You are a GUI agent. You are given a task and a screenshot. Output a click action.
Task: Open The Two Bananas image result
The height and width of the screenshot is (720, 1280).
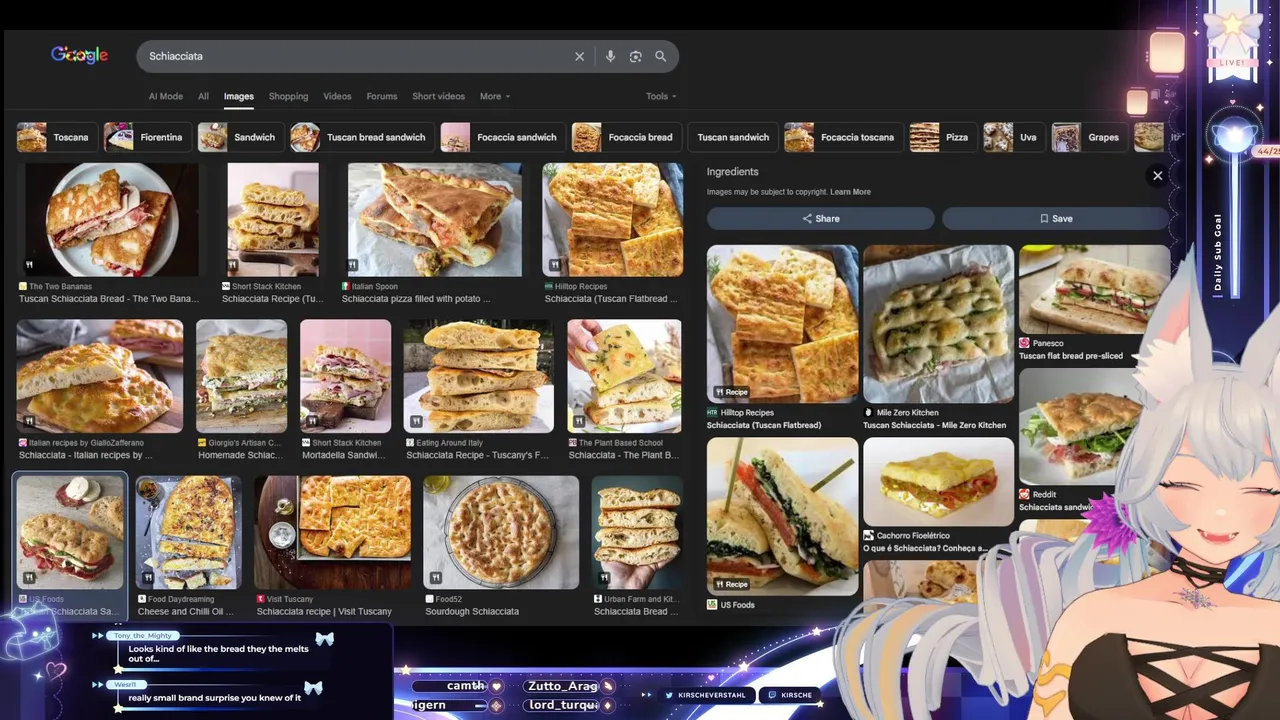tap(112, 220)
